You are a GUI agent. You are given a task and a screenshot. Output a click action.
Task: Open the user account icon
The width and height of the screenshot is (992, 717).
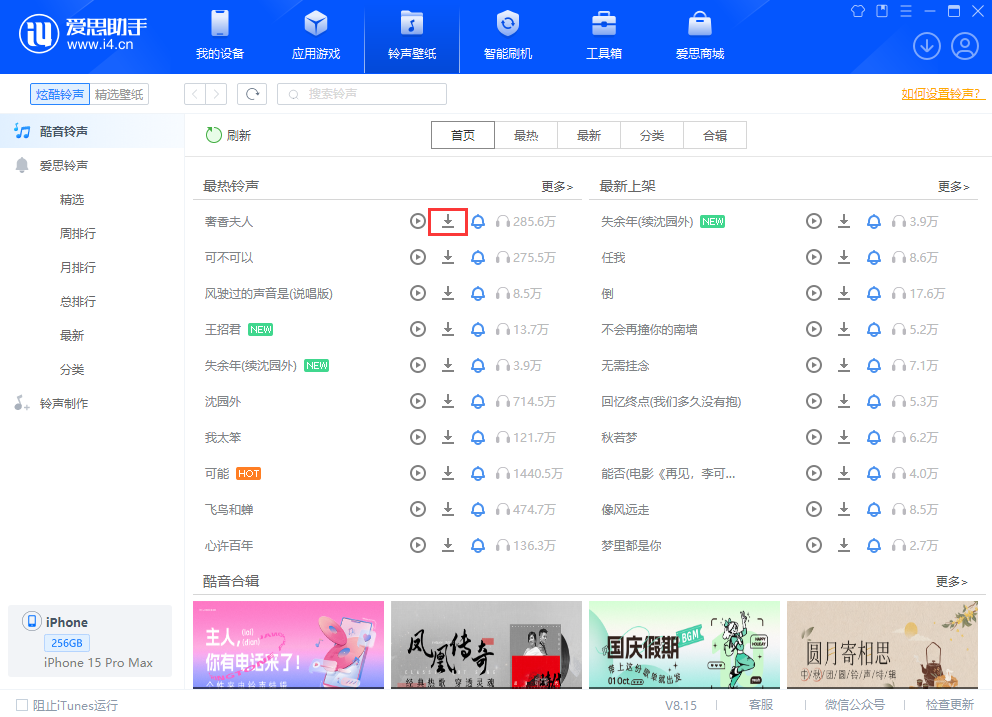pos(964,46)
